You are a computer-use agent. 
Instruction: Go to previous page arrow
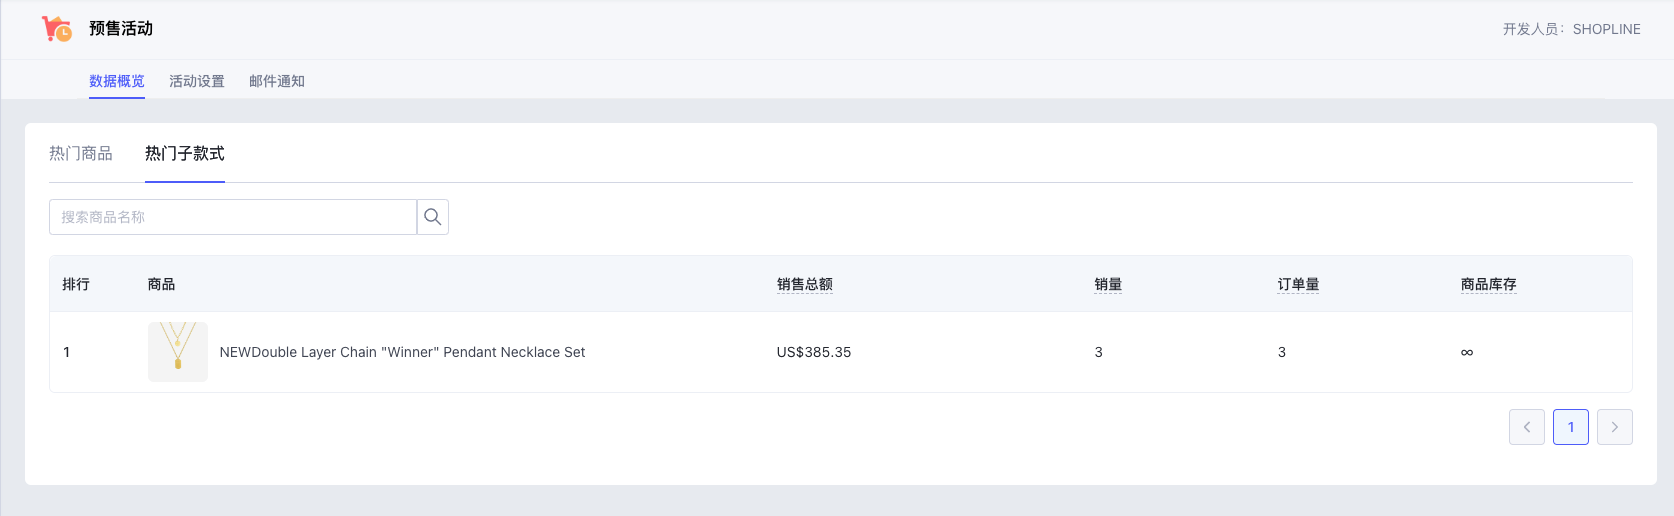point(1527,427)
